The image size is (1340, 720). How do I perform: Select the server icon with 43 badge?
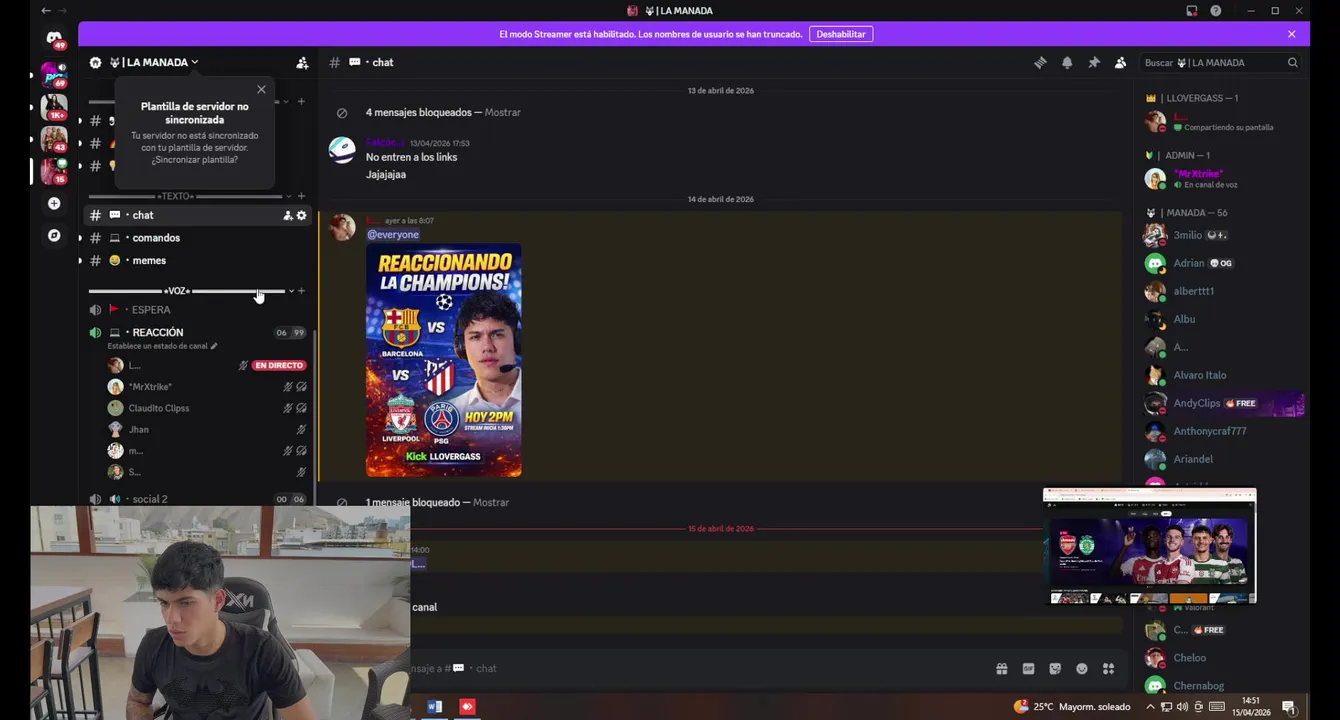54,139
